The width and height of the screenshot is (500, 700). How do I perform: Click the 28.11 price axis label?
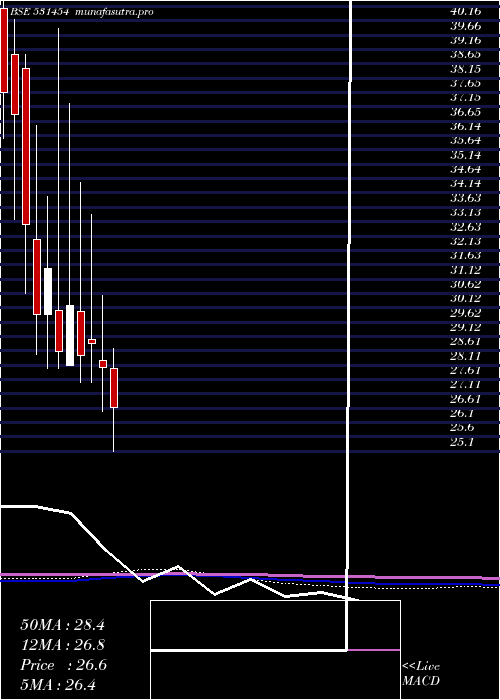point(466,356)
